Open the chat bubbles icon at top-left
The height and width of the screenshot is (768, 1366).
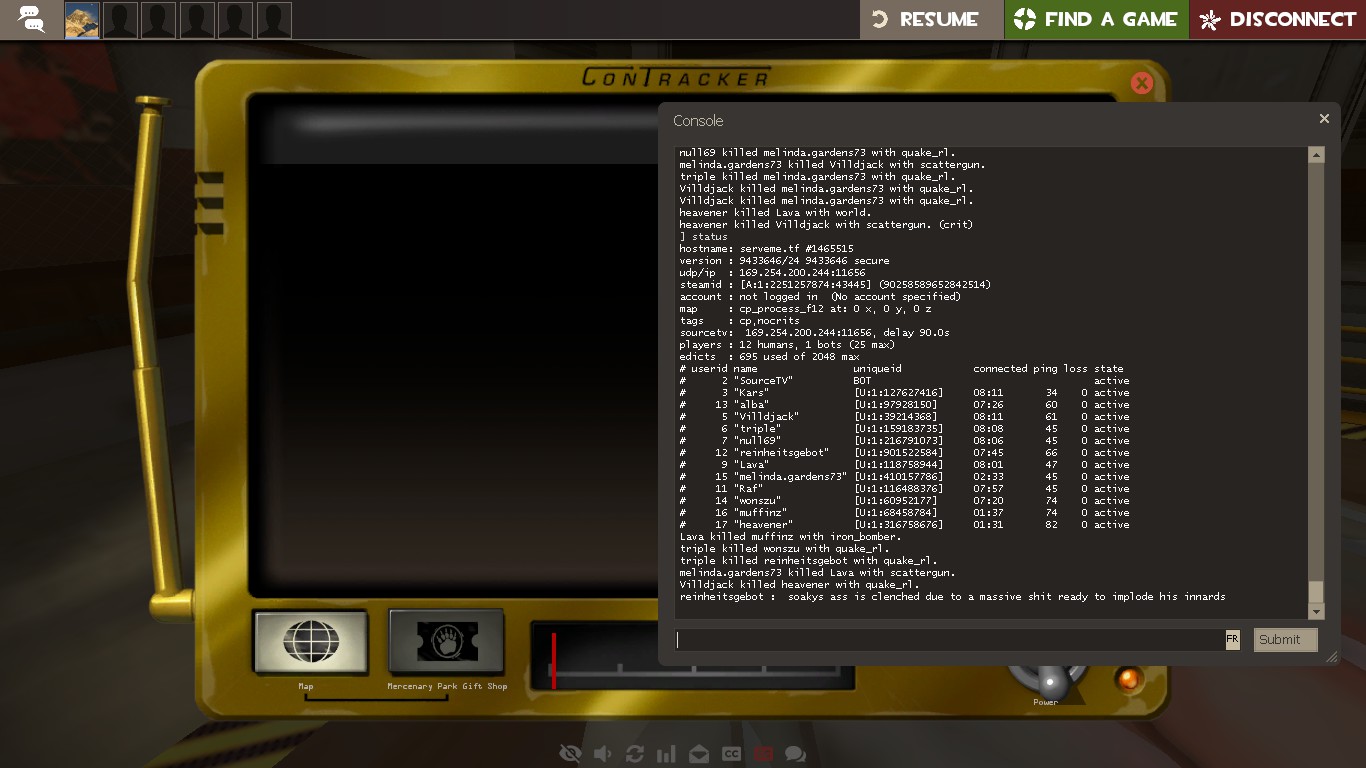pyautogui.click(x=31, y=19)
